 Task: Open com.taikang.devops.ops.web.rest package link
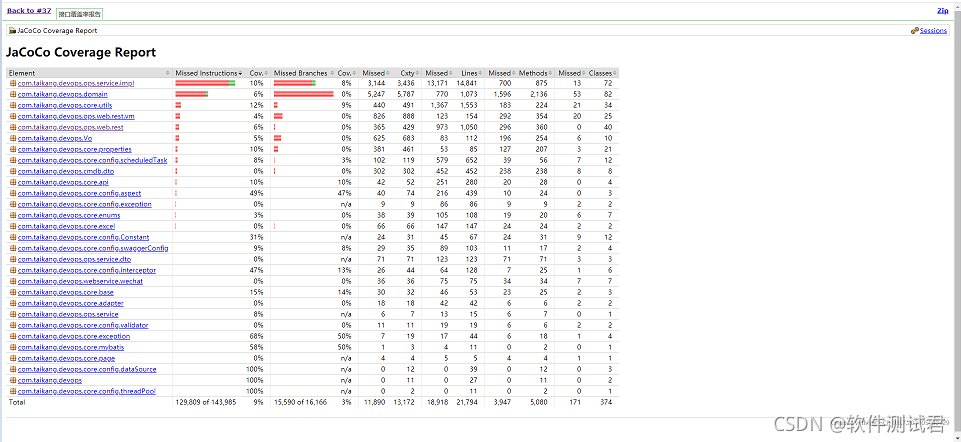point(70,128)
